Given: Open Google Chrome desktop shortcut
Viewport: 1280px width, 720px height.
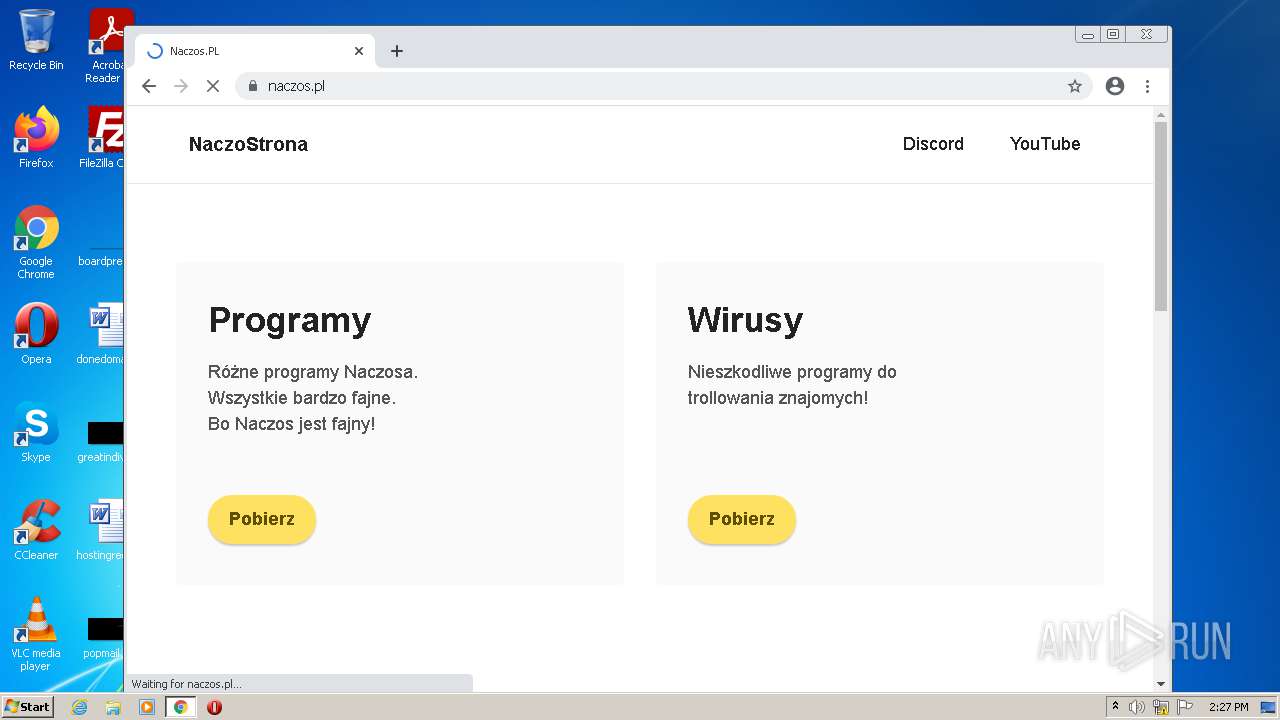Looking at the screenshot, I should tap(36, 242).
